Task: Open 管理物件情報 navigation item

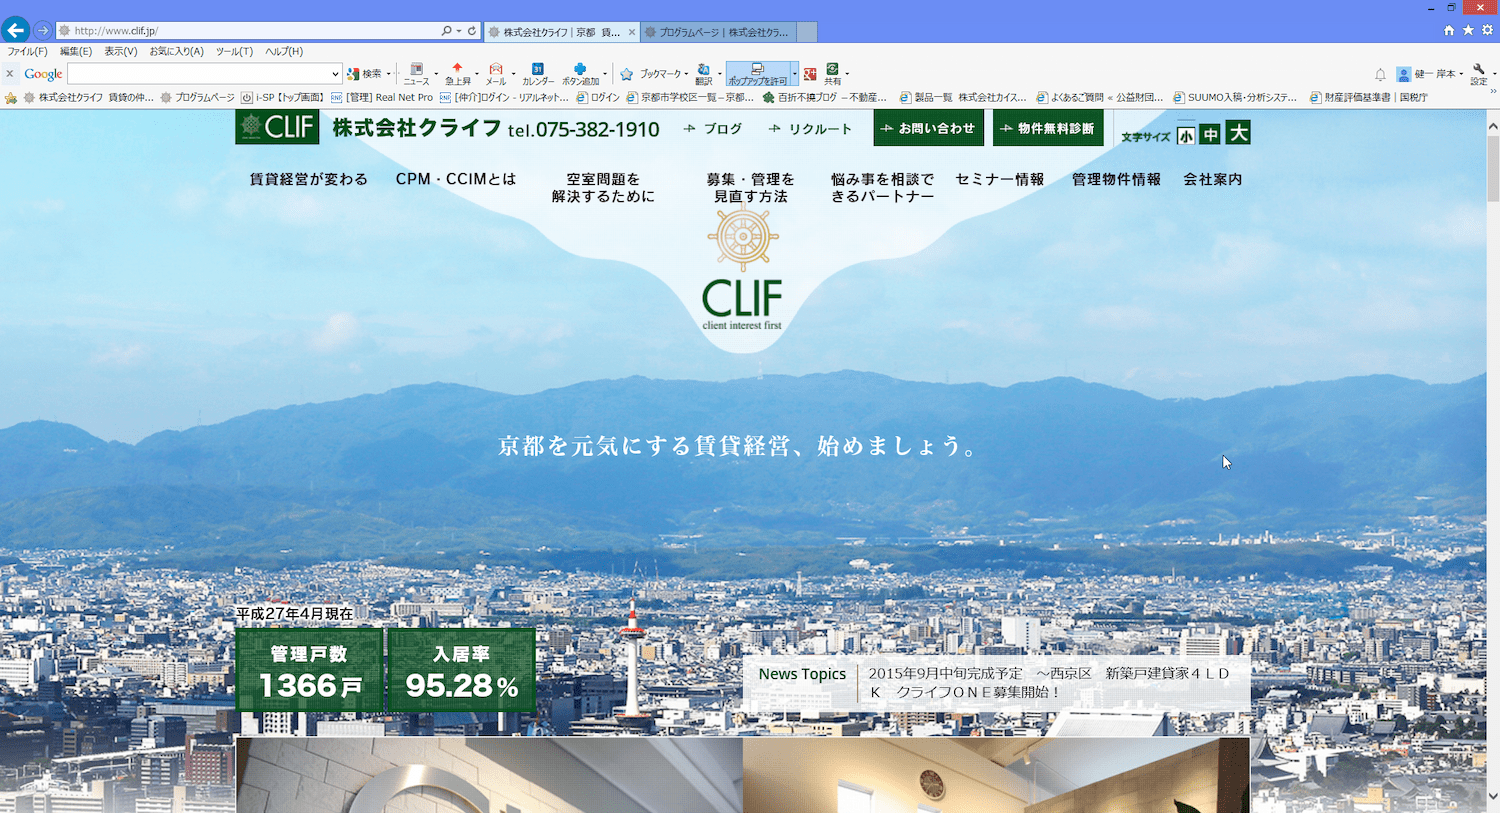Action: point(1116,179)
